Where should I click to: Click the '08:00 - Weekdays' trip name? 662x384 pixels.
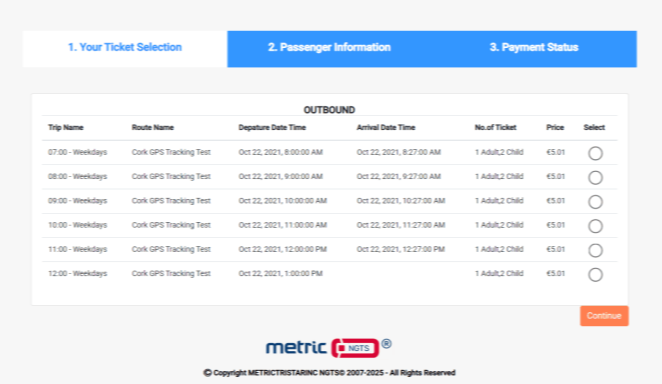point(77,176)
